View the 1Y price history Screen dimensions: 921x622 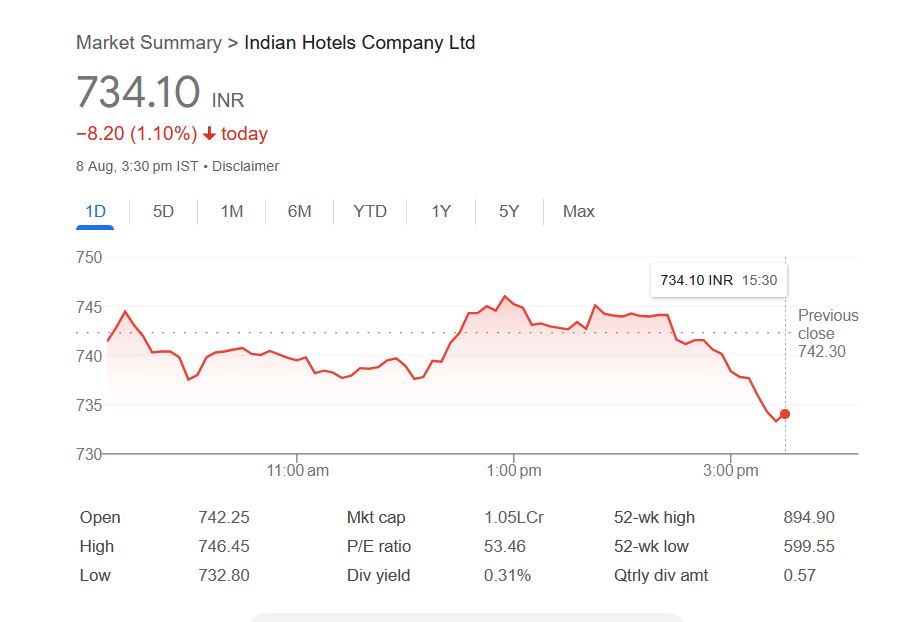pyautogui.click(x=441, y=211)
